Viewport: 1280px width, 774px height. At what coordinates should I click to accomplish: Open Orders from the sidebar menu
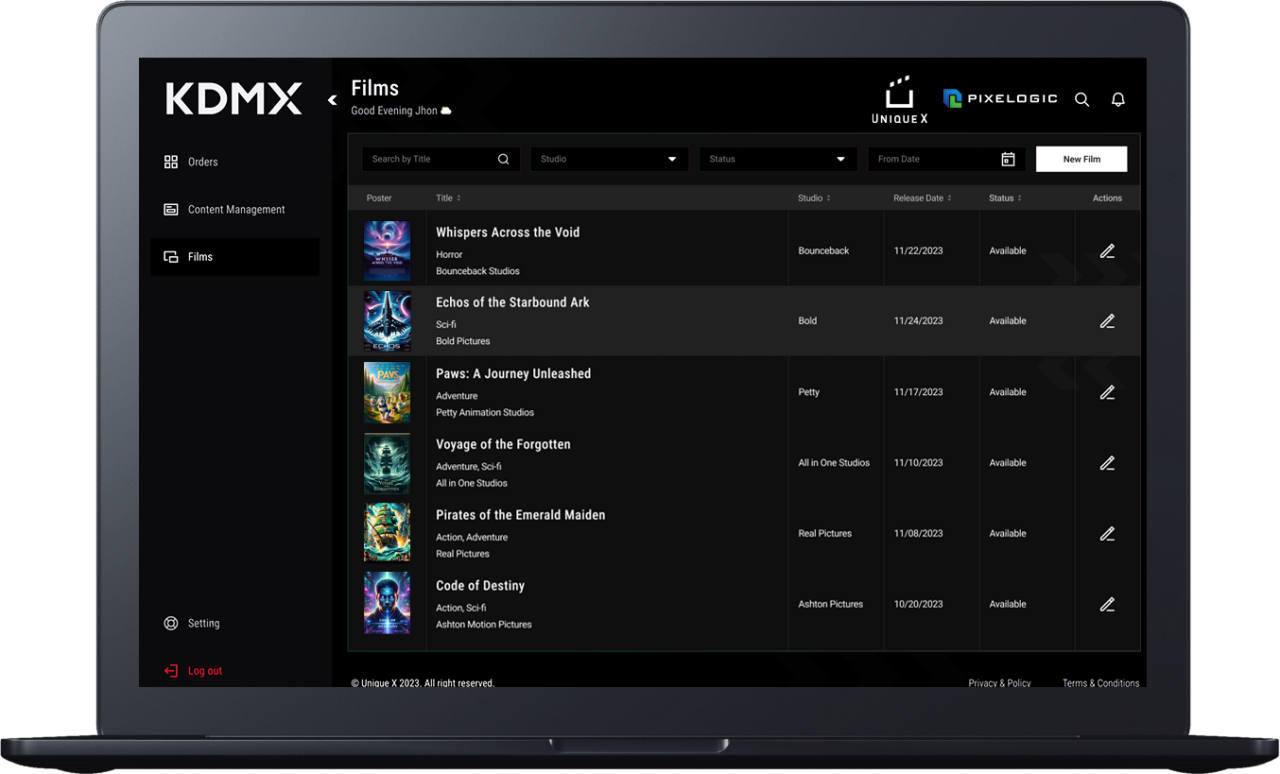pos(205,161)
